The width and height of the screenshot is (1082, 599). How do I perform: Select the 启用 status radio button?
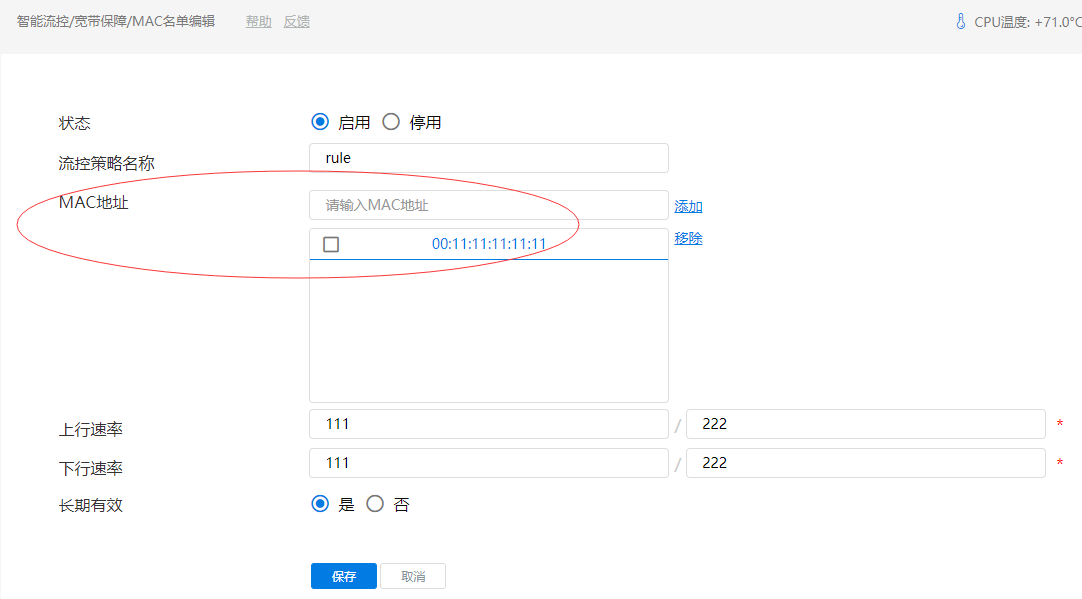click(x=319, y=122)
